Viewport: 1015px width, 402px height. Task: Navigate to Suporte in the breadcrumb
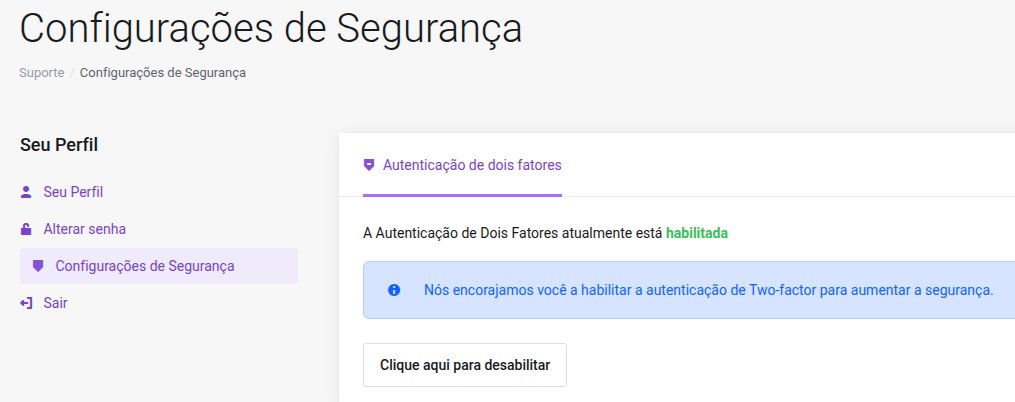(42, 73)
